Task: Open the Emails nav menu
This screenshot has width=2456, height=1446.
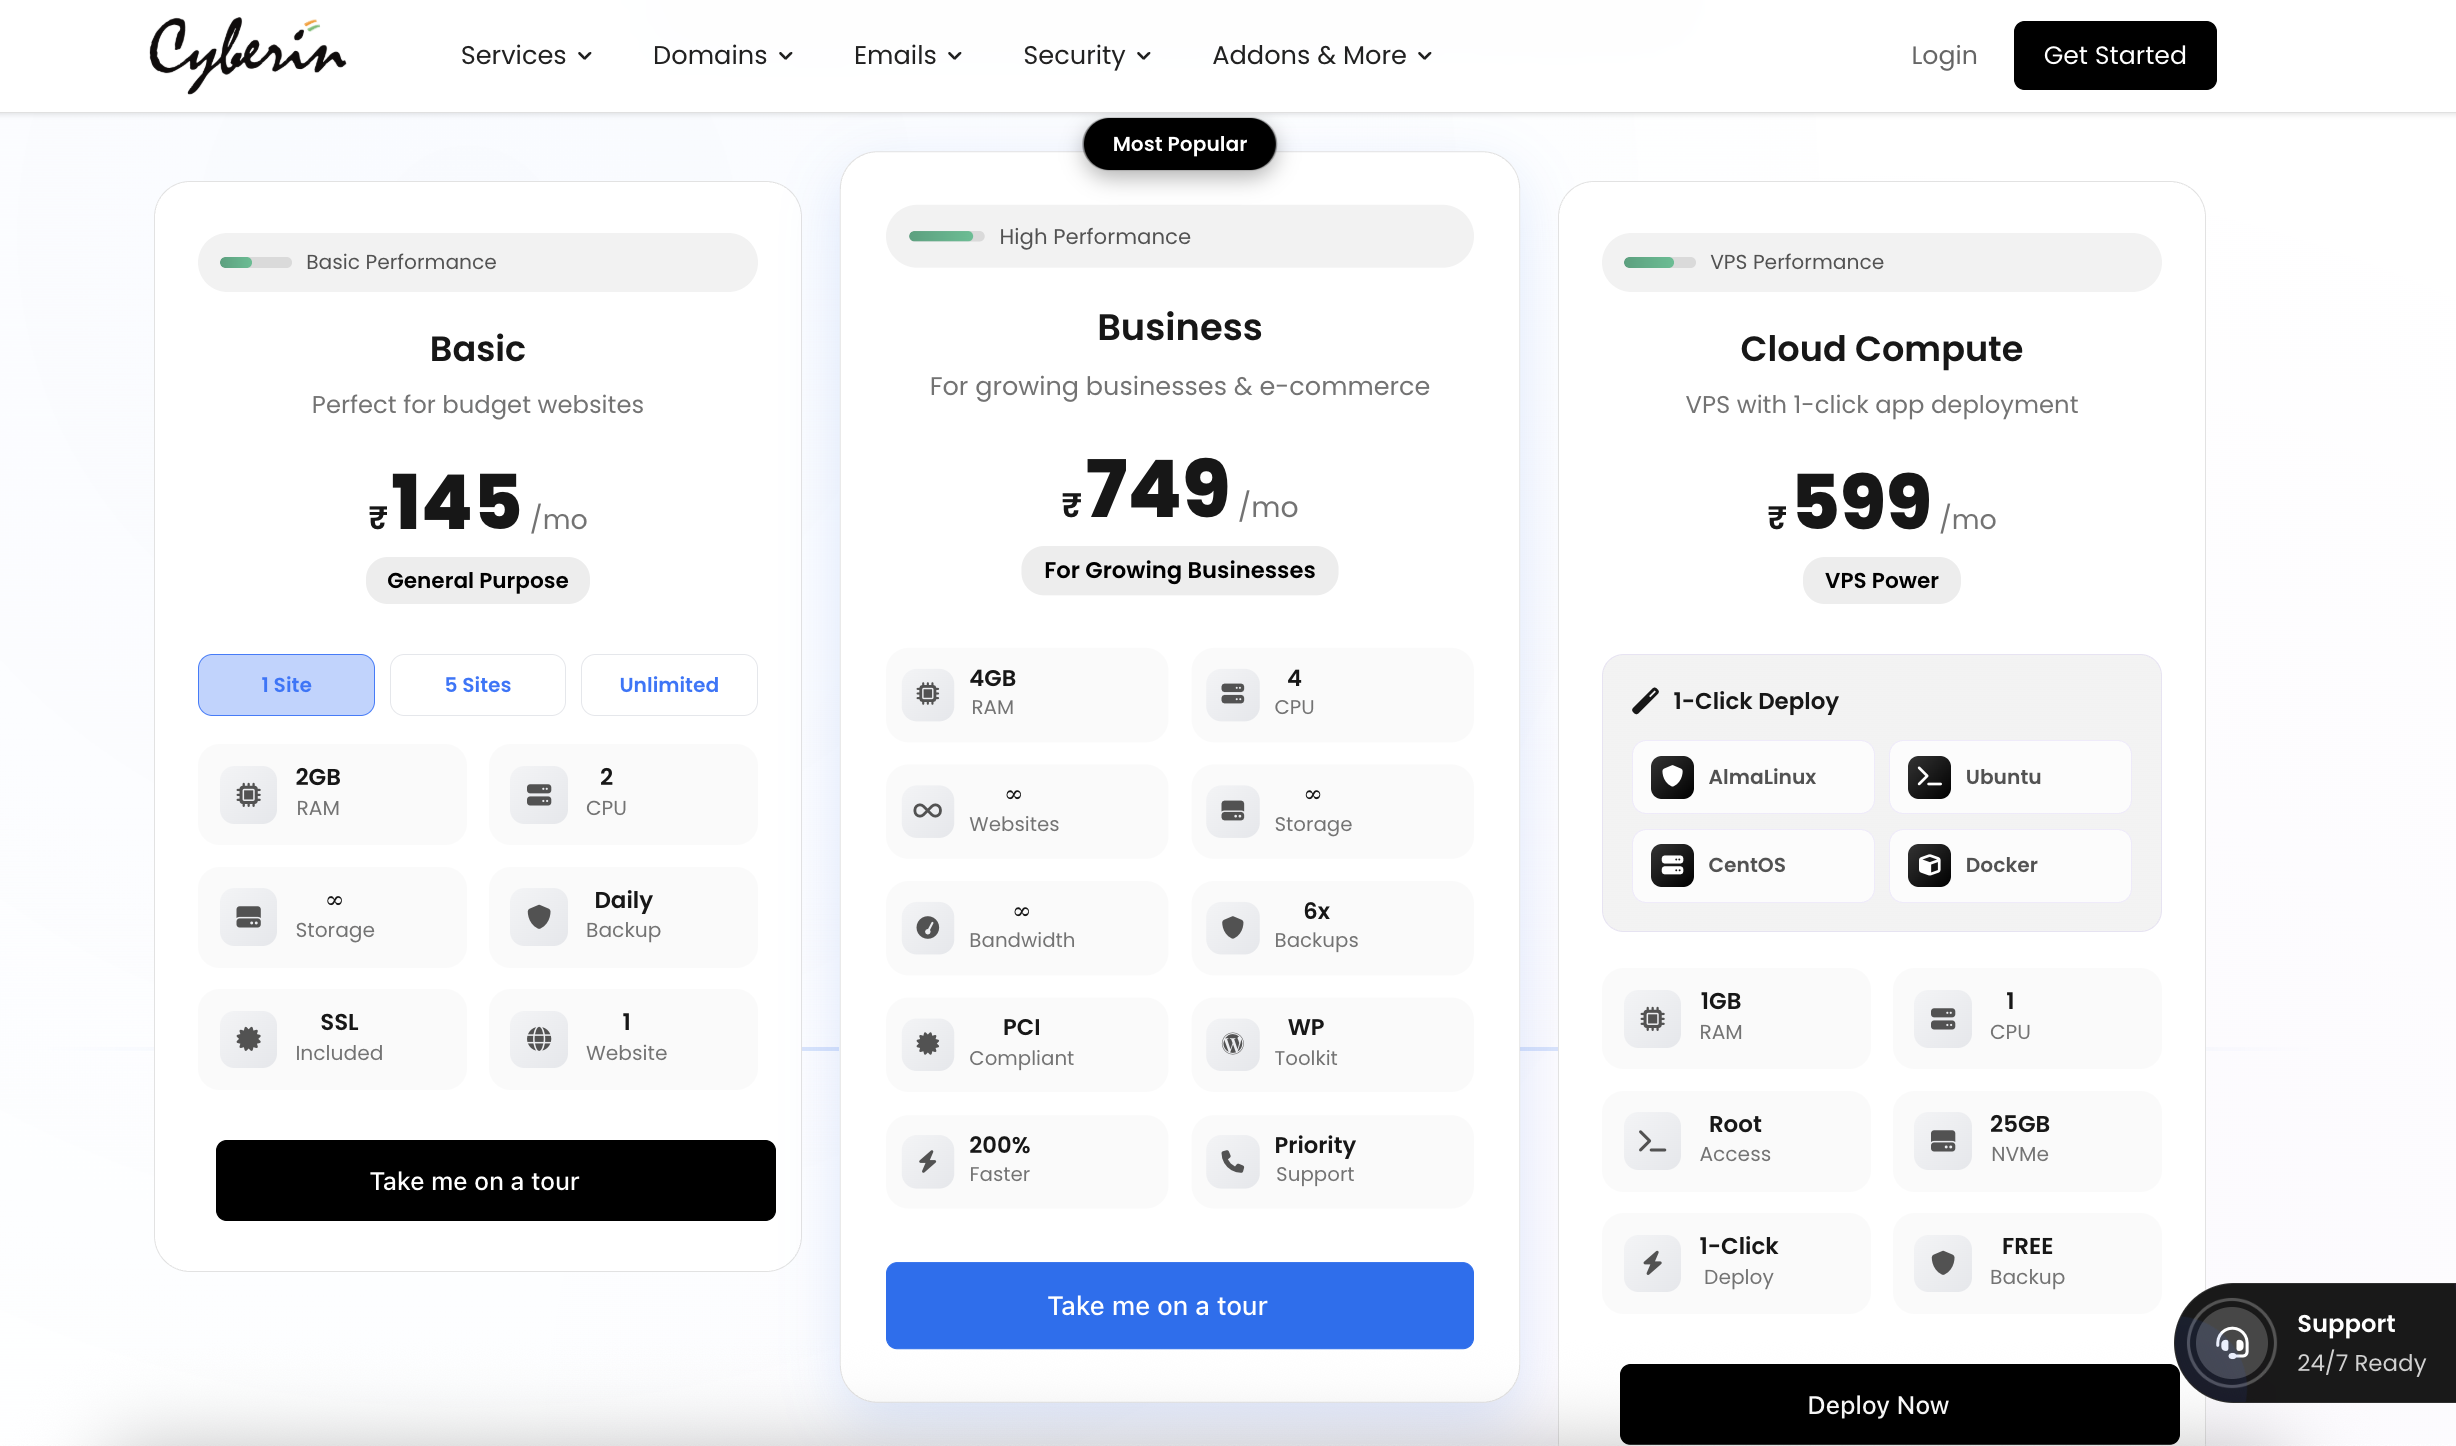Action: coord(908,55)
